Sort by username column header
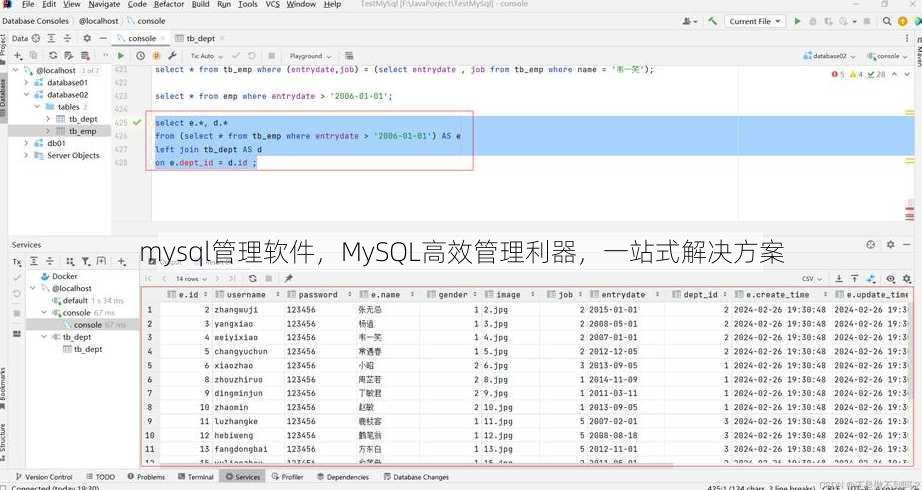 pos(246,295)
